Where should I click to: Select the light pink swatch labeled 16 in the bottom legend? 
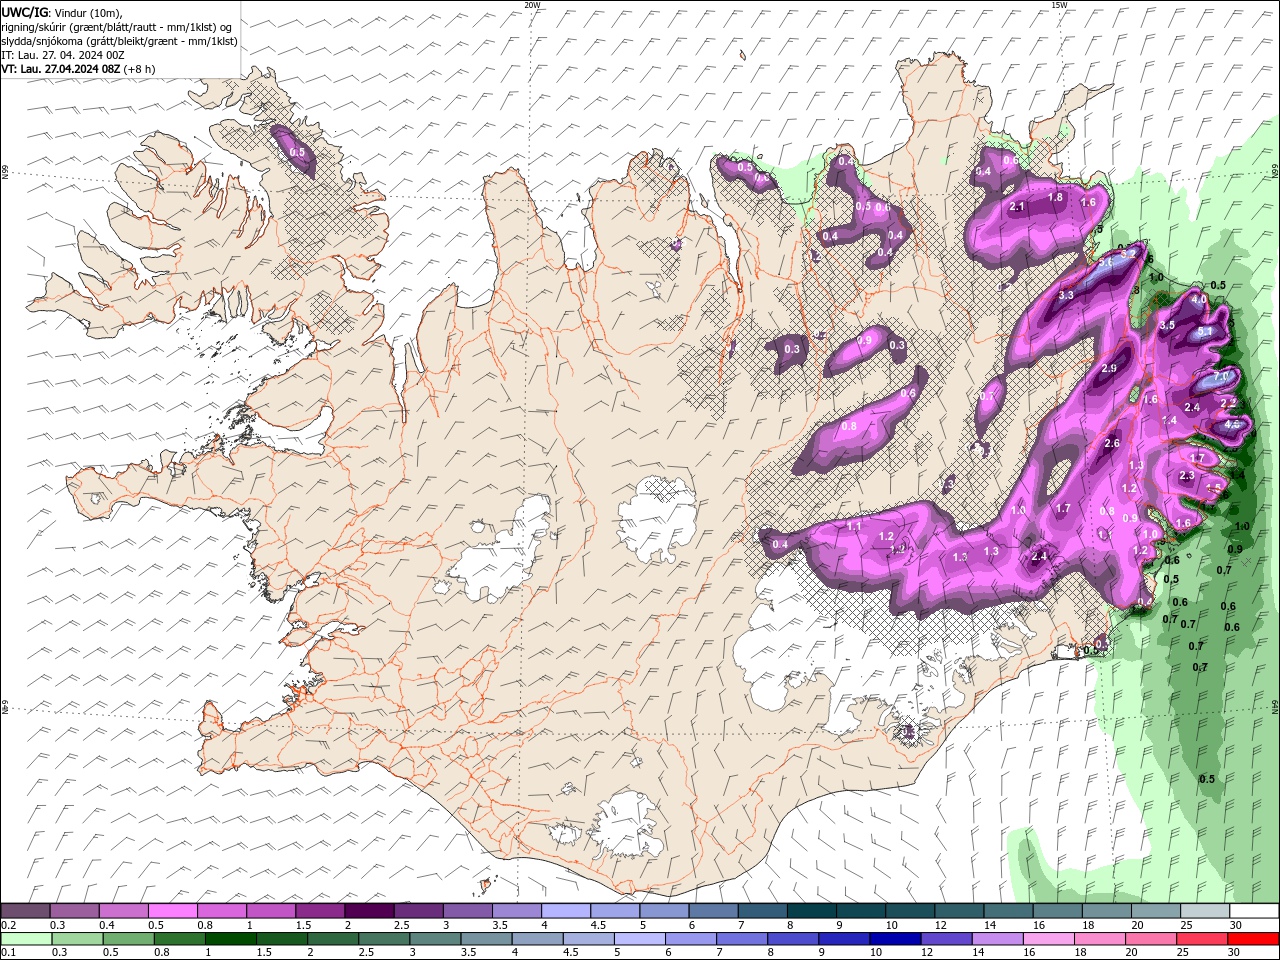click(1047, 939)
